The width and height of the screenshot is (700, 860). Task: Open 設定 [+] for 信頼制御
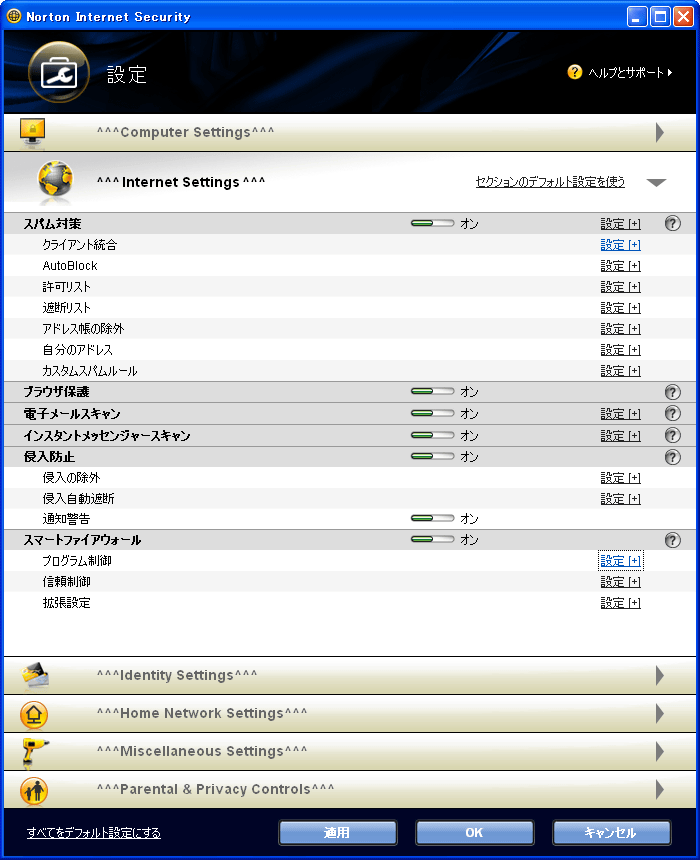620,581
